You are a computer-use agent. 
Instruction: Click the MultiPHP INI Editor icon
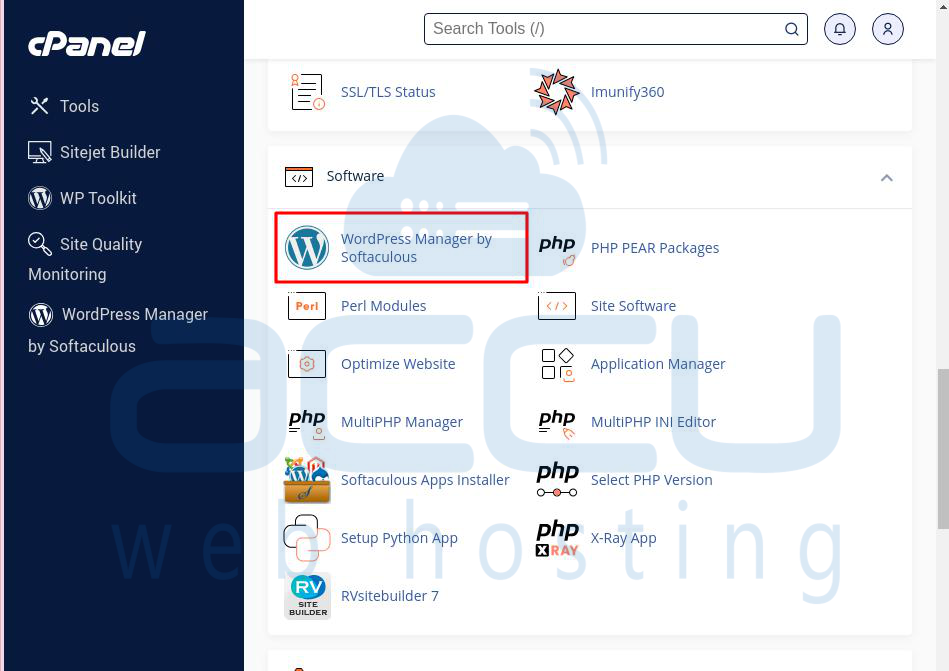557,424
